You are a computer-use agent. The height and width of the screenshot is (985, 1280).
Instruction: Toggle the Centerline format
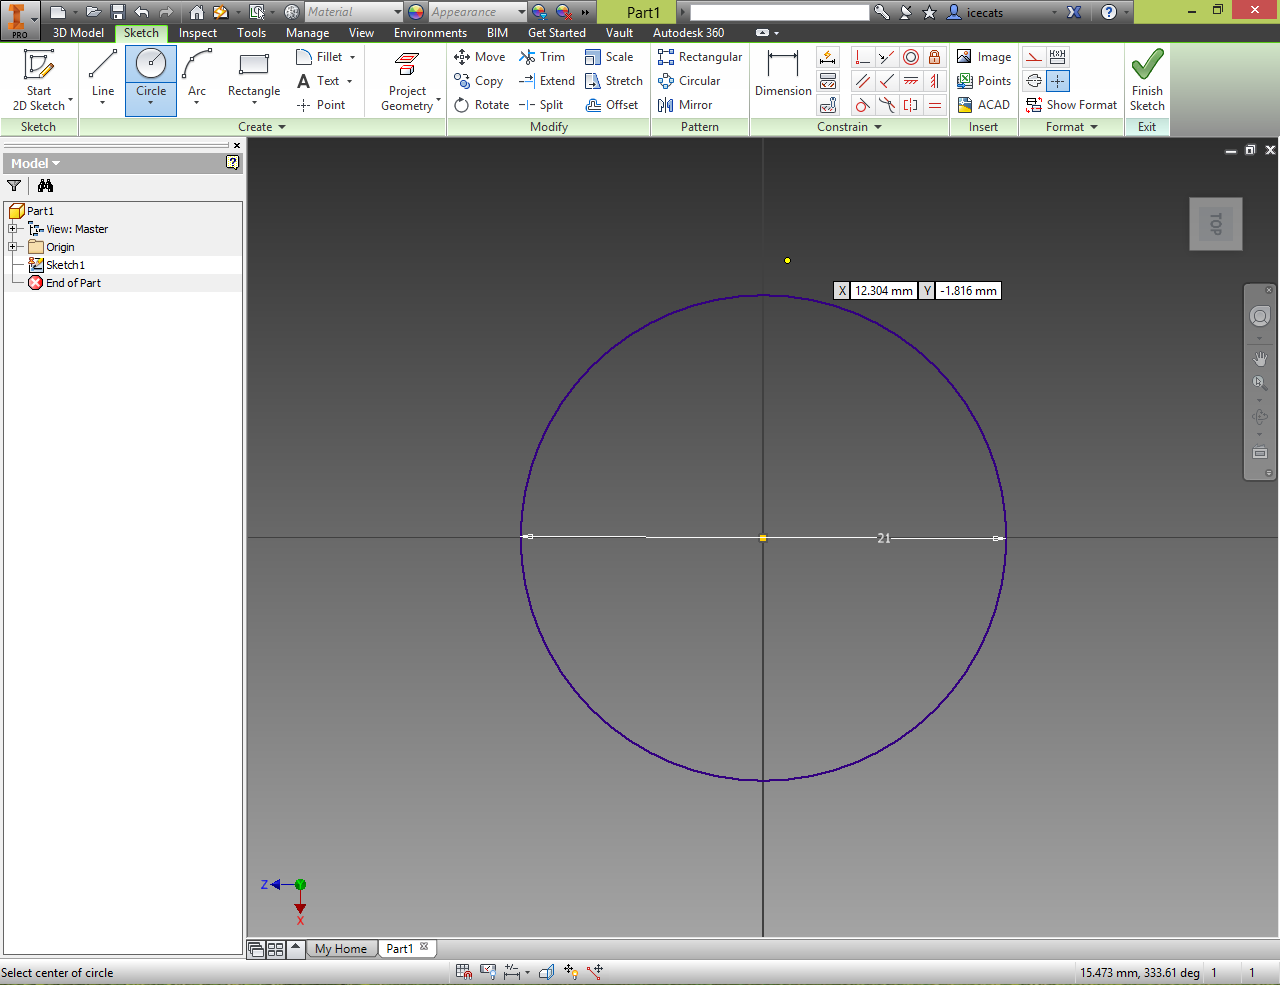(1033, 81)
